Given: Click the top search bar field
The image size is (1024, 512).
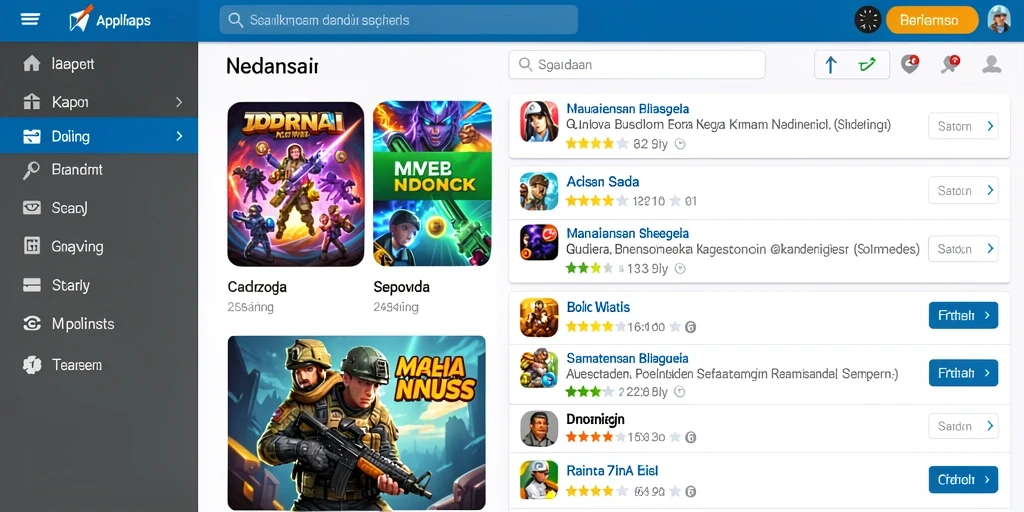Looking at the screenshot, I should click(398, 20).
